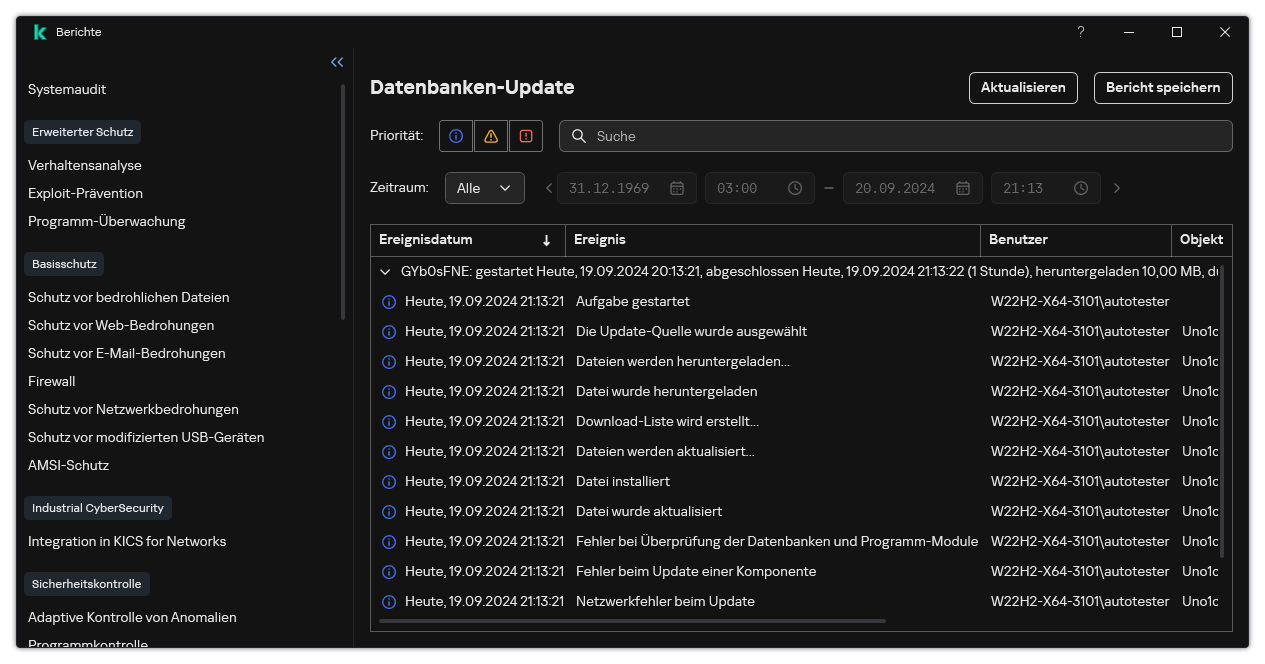Click the horizontal scrollbar under the event table
The width and height of the screenshot is (1265, 664).
pos(632,621)
